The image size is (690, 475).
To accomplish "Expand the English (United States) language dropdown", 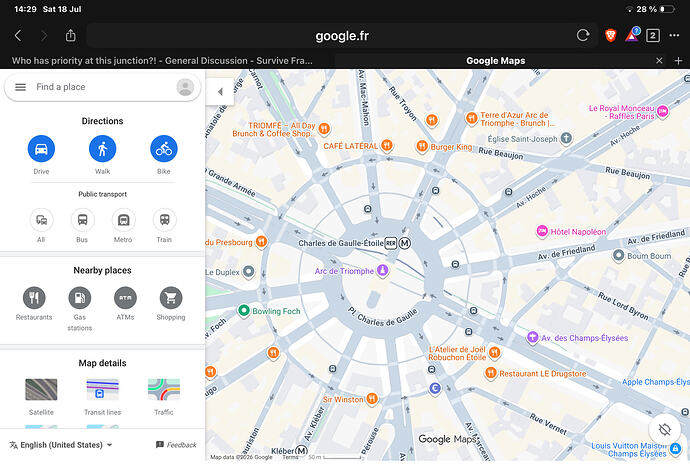I will tap(61, 445).
